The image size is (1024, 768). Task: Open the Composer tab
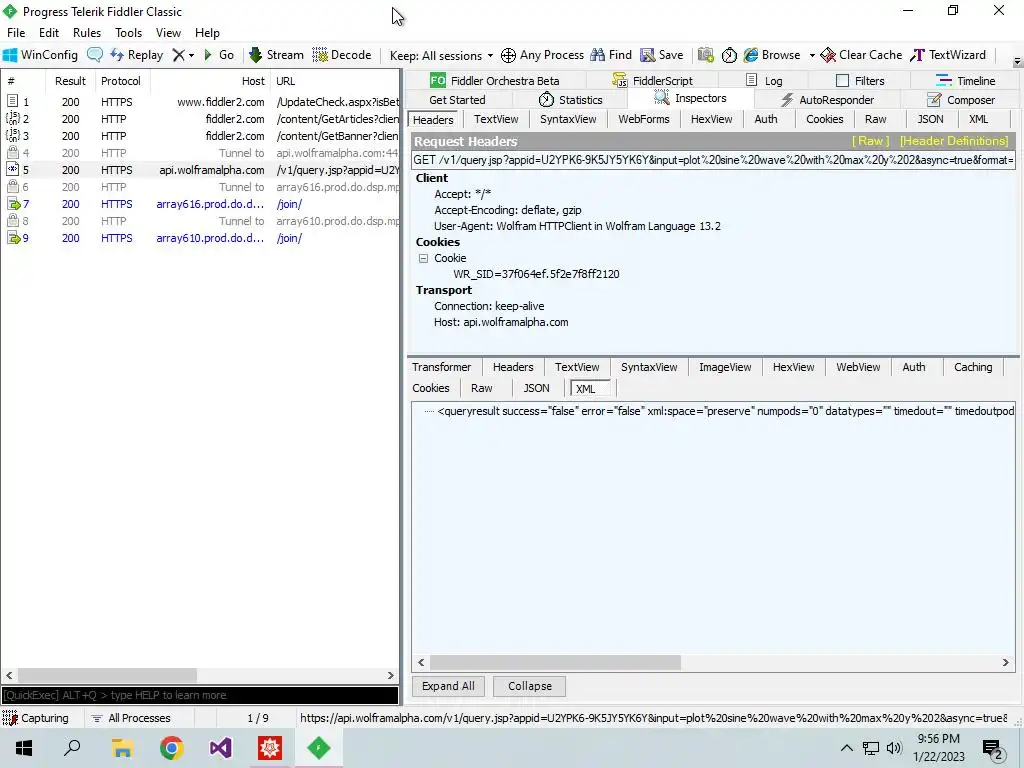pos(961,100)
